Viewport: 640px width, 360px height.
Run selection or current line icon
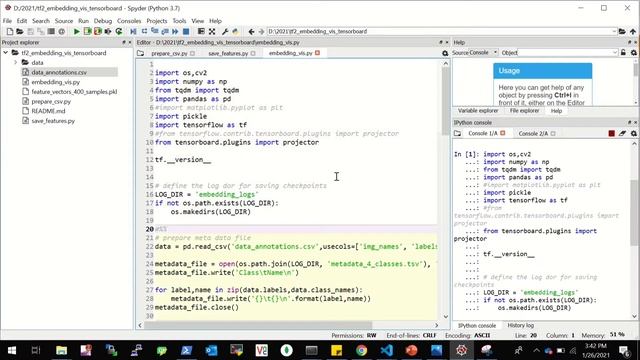pyautogui.click(x=108, y=31)
